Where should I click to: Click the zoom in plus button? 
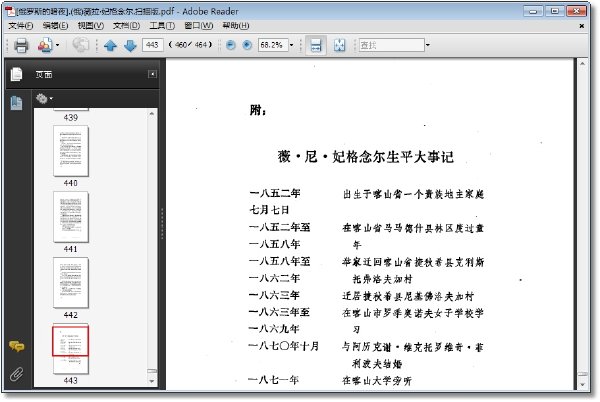point(247,45)
